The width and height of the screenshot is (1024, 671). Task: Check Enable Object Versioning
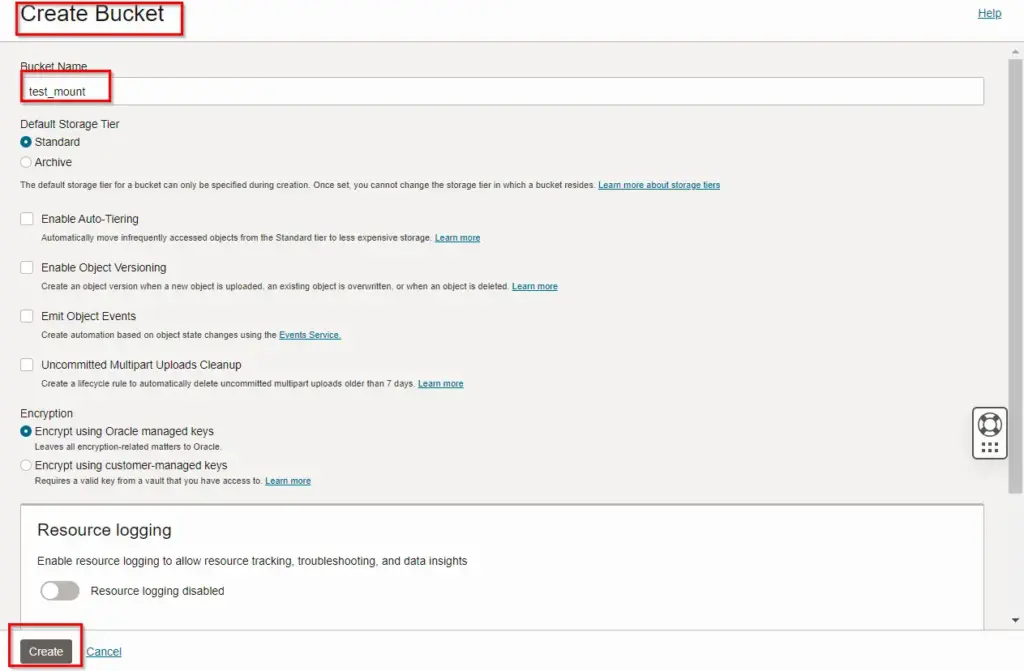pos(27,268)
